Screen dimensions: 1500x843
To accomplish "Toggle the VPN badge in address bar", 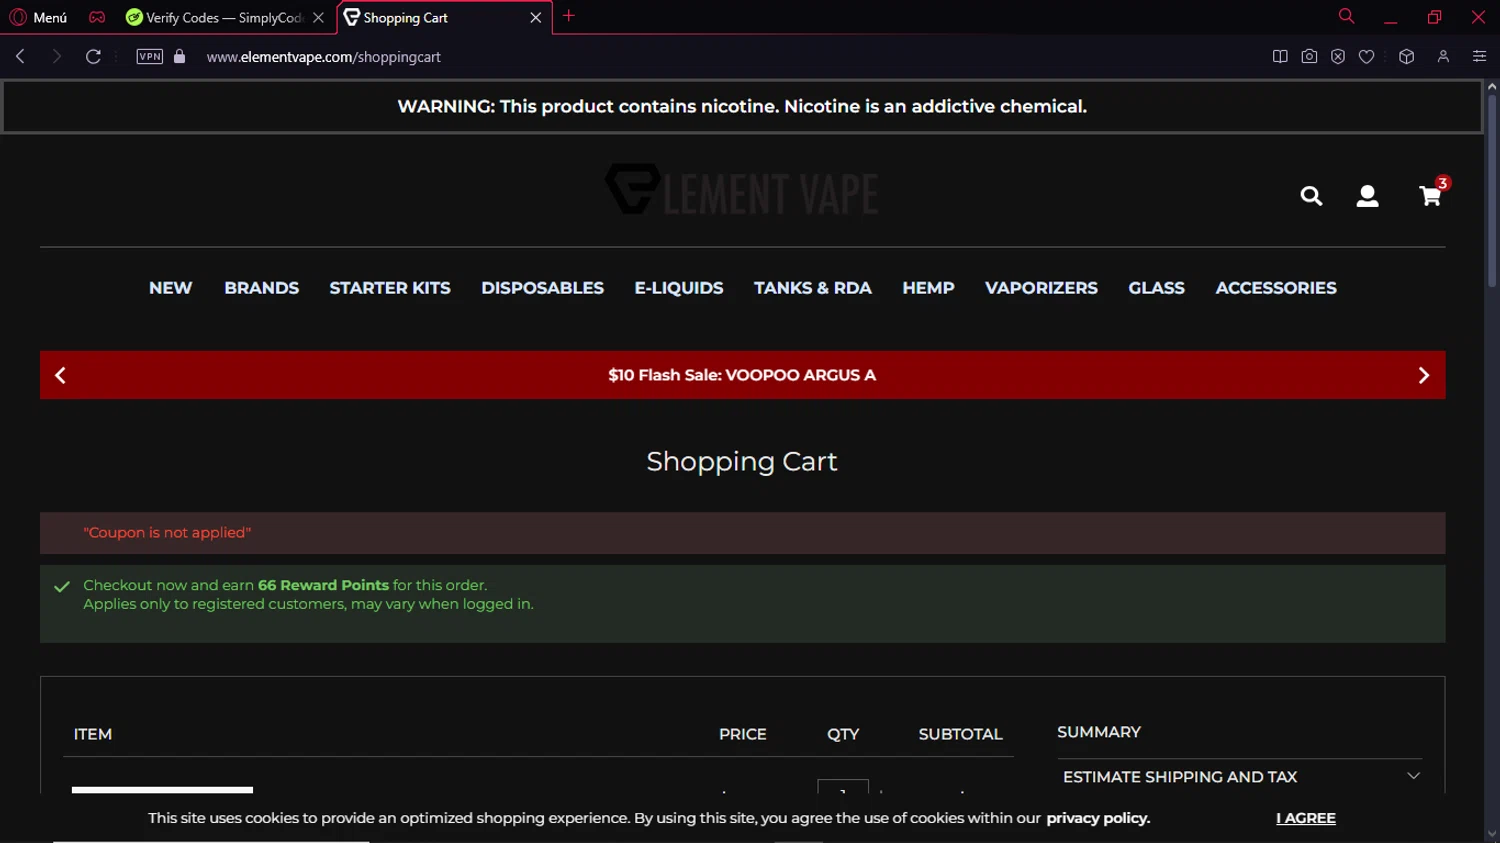I will pyautogui.click(x=150, y=57).
